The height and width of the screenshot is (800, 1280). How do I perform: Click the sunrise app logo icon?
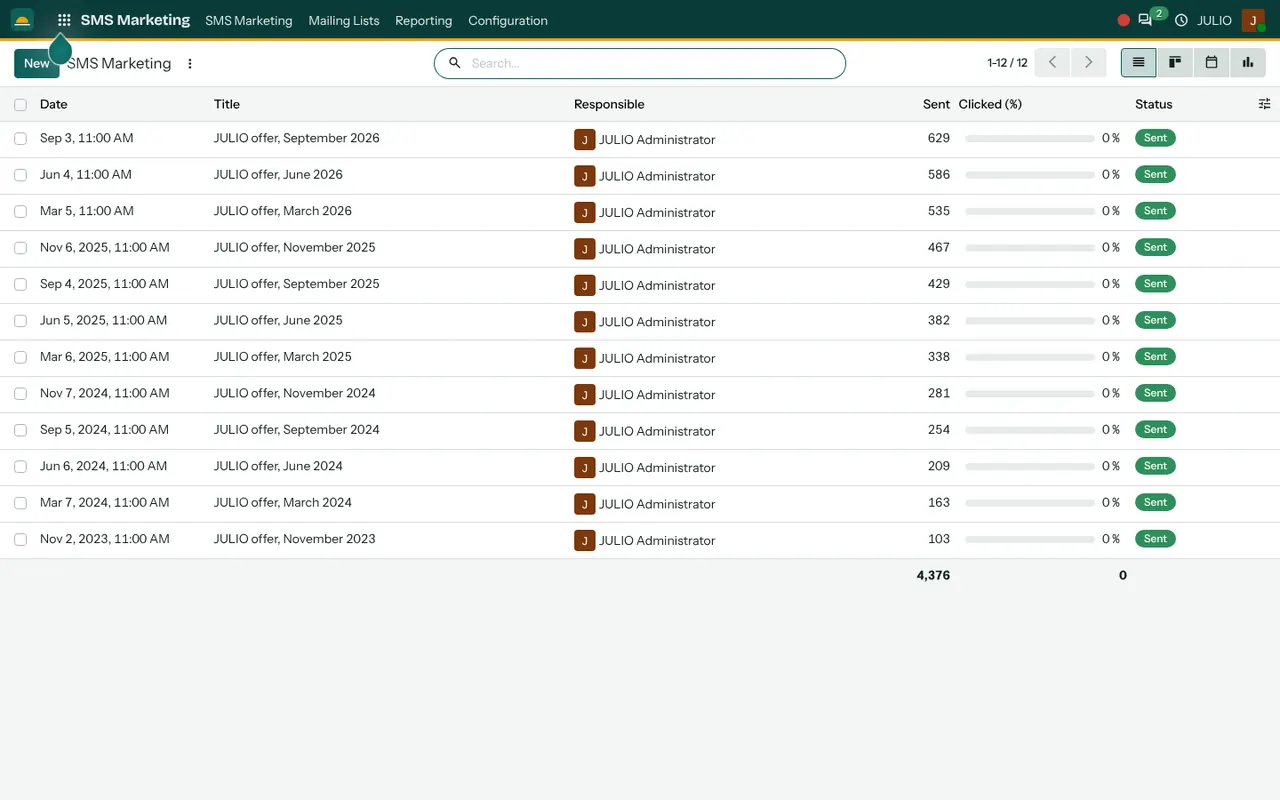22,20
